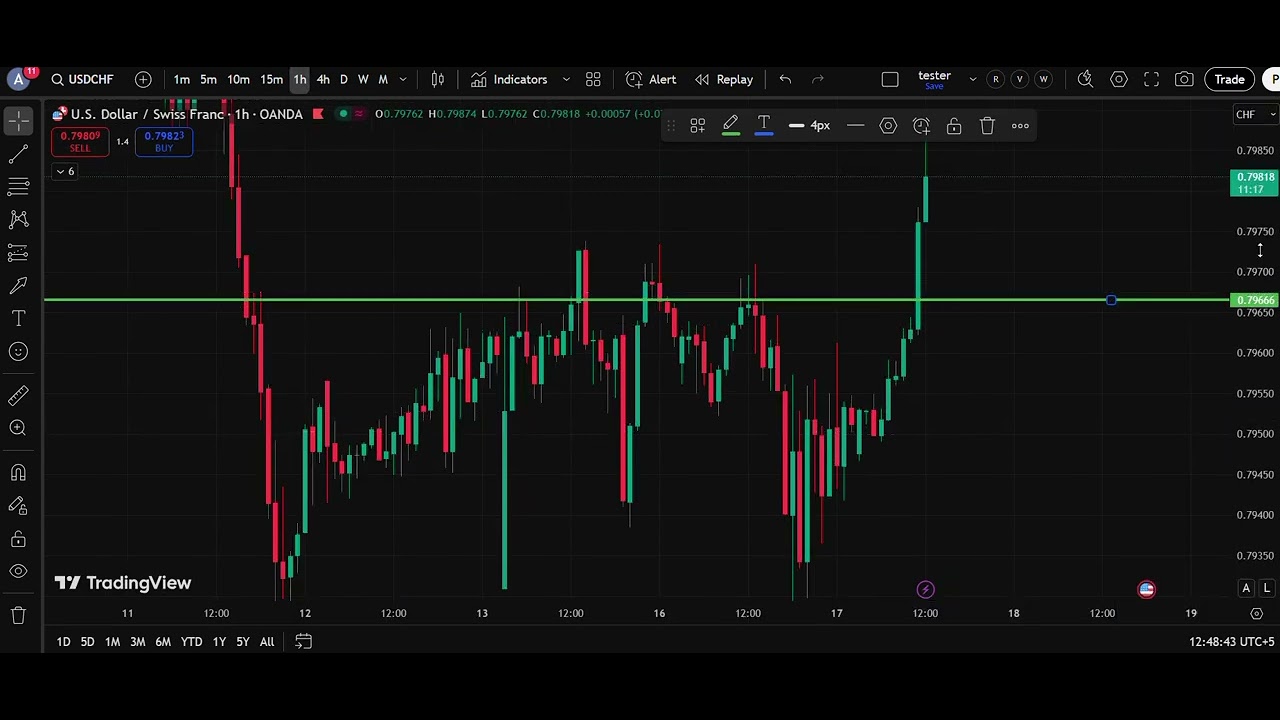Open the USDCHF symbol search
The width and height of the screenshot is (1280, 720).
click(83, 80)
